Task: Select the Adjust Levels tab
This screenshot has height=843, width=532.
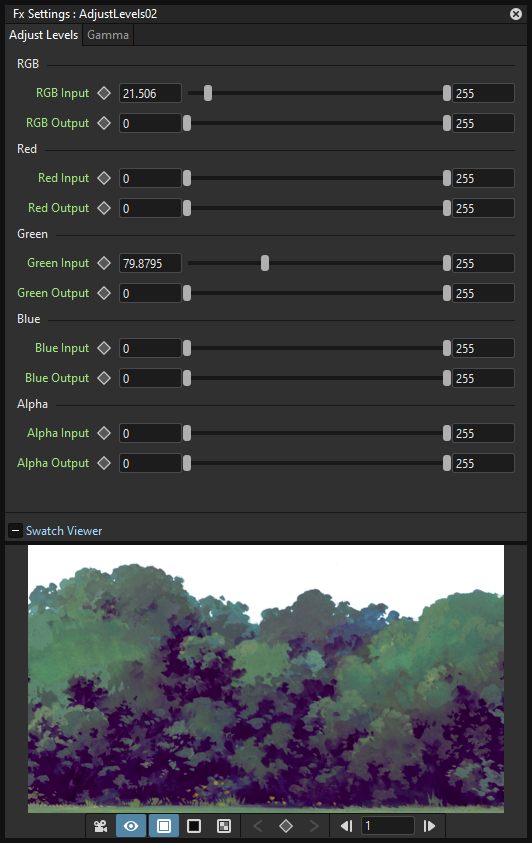Action: (44, 35)
